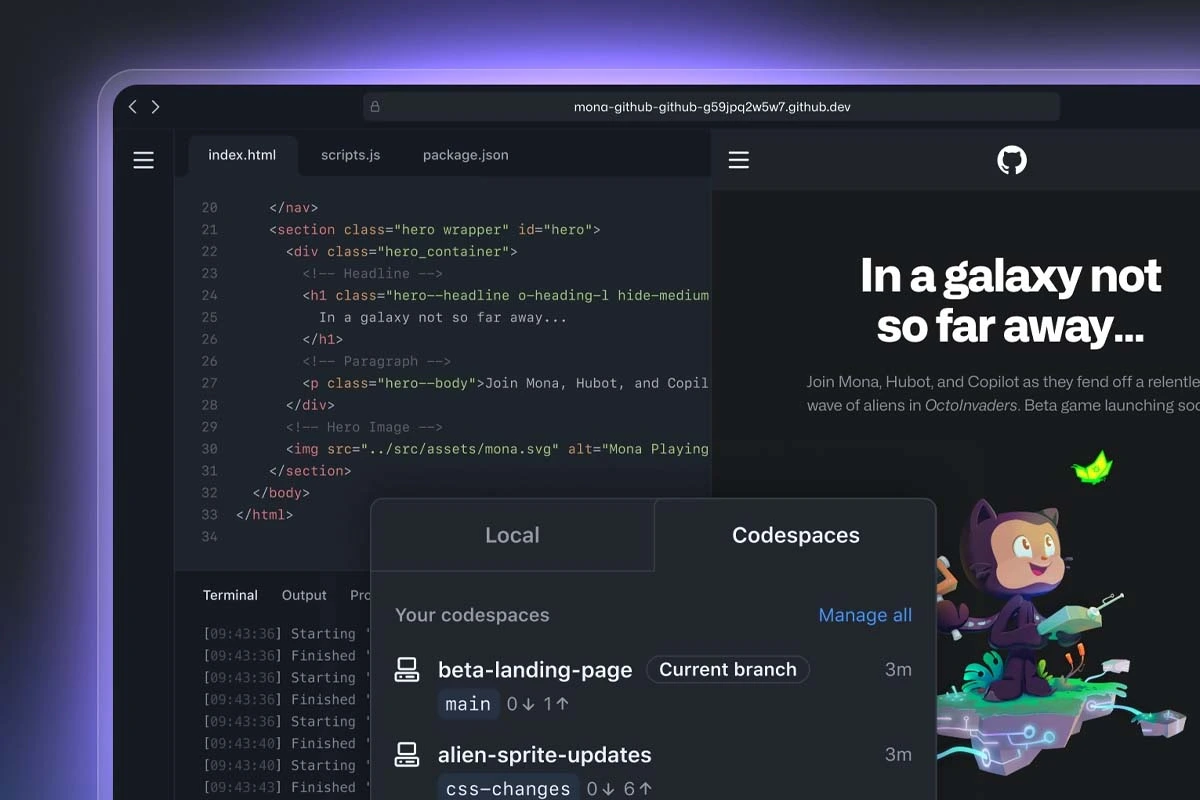Click the alien-sprite-updates codespace icon
The image size is (1200, 800).
click(x=407, y=755)
